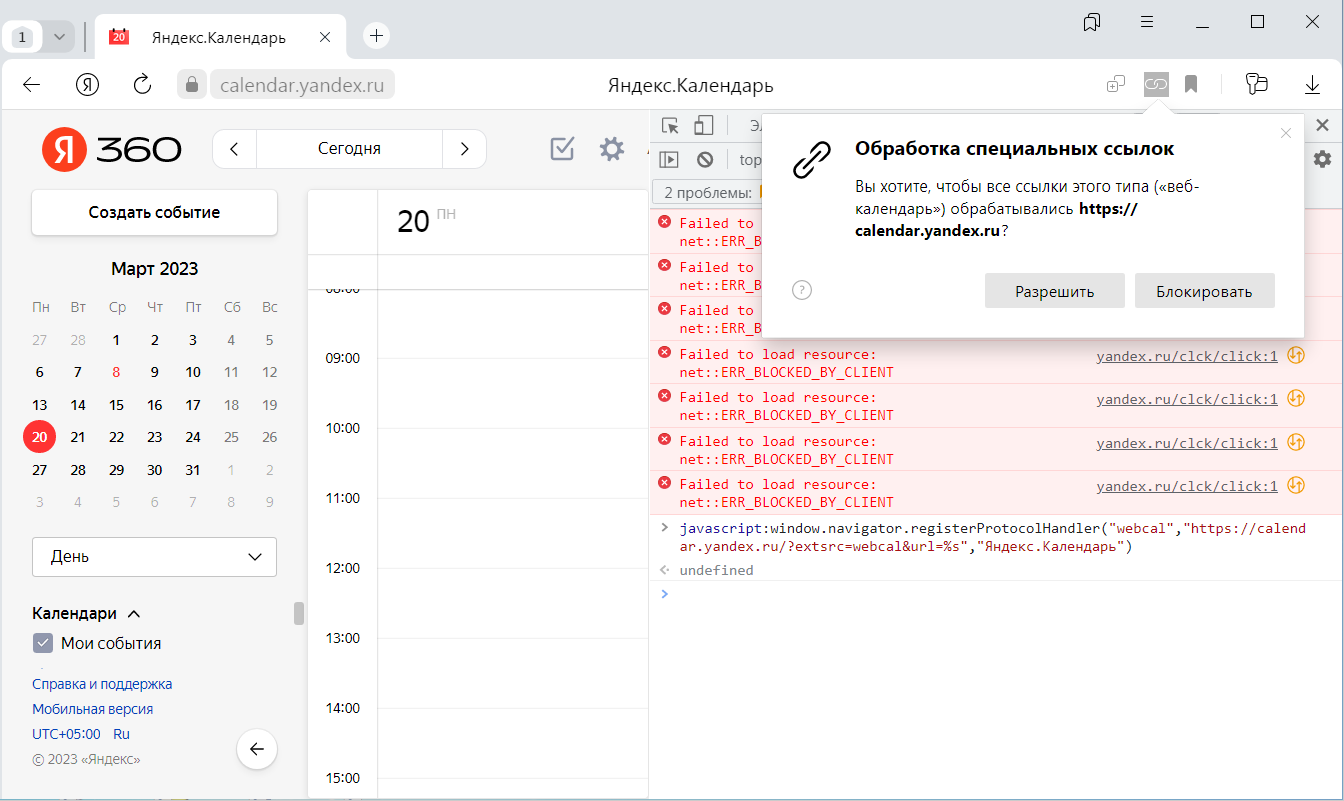Viewport: 1344px width, 801px height.
Task: Toggle the Мои события calendar checkbox
Action: (43, 643)
